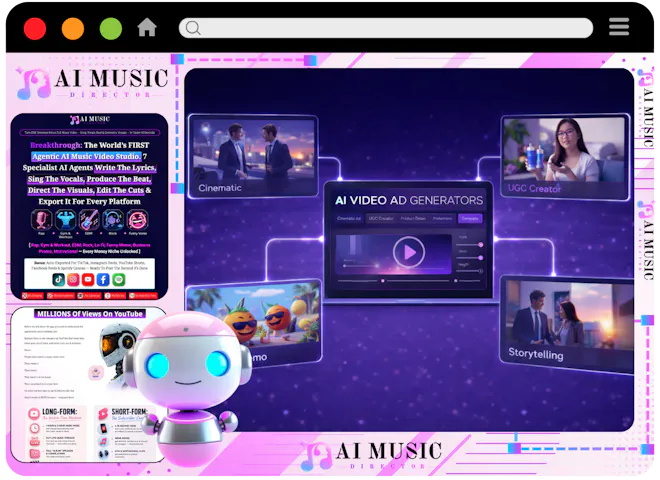The width and height of the screenshot is (660, 480).
Task: Play the AI video ad preview
Action: (x=408, y=252)
